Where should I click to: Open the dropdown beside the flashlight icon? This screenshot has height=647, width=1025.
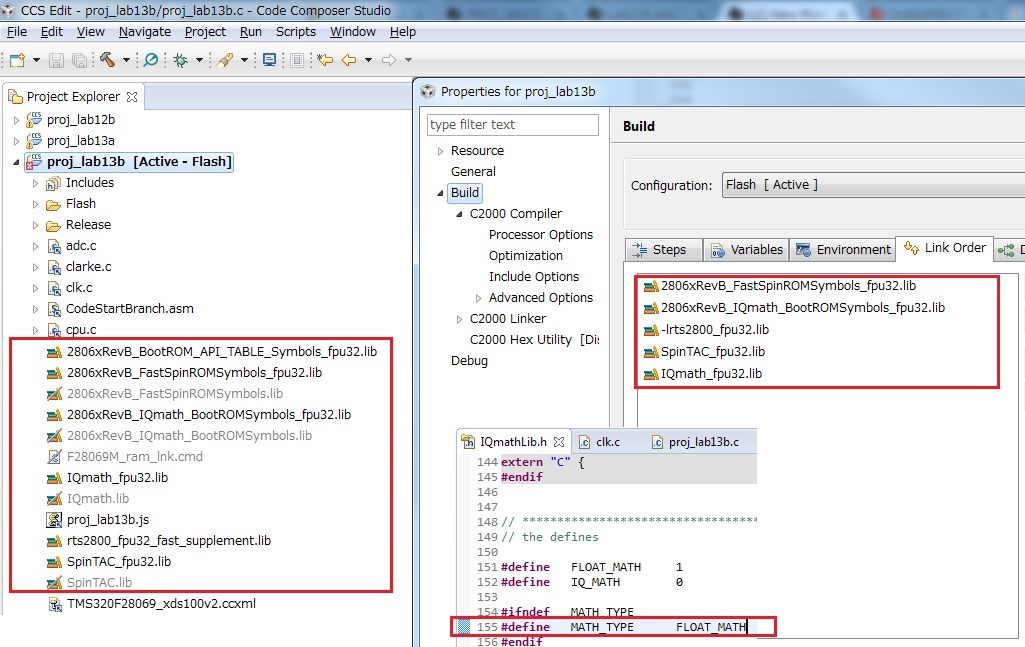click(244, 60)
